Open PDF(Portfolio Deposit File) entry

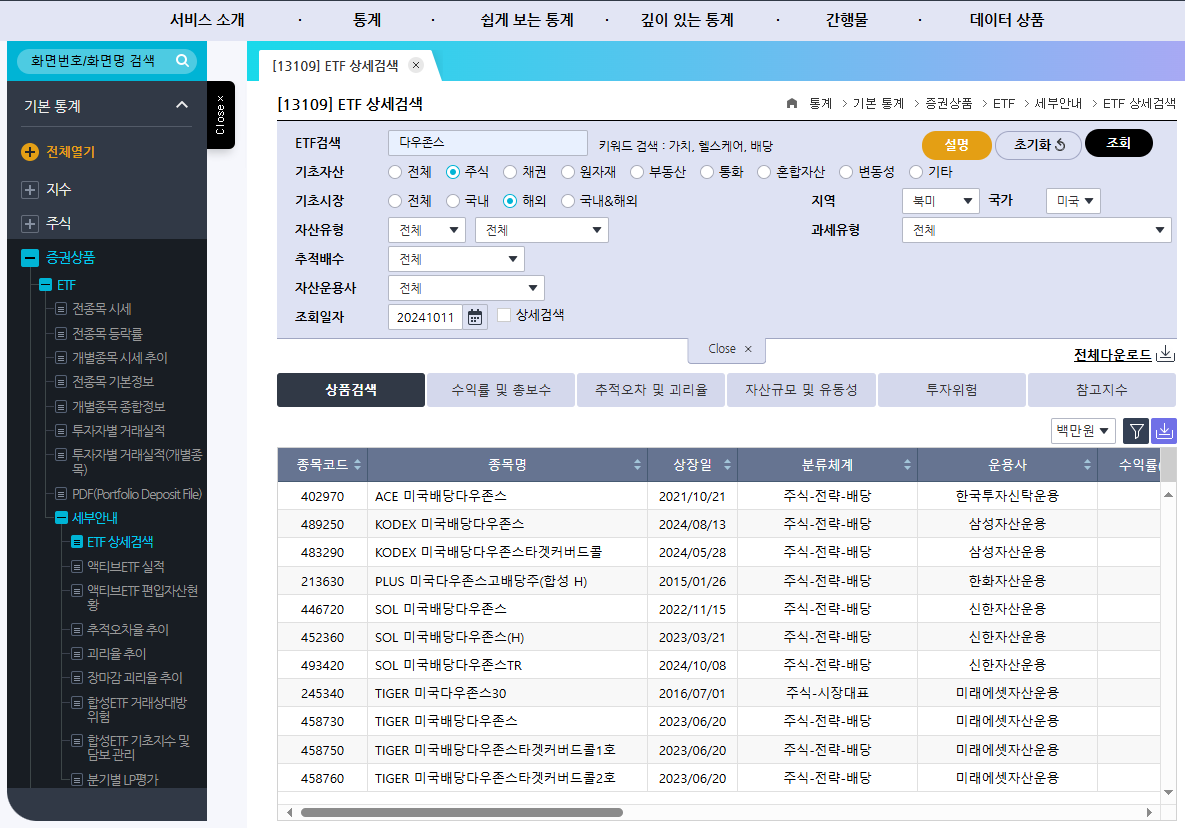pos(137,494)
